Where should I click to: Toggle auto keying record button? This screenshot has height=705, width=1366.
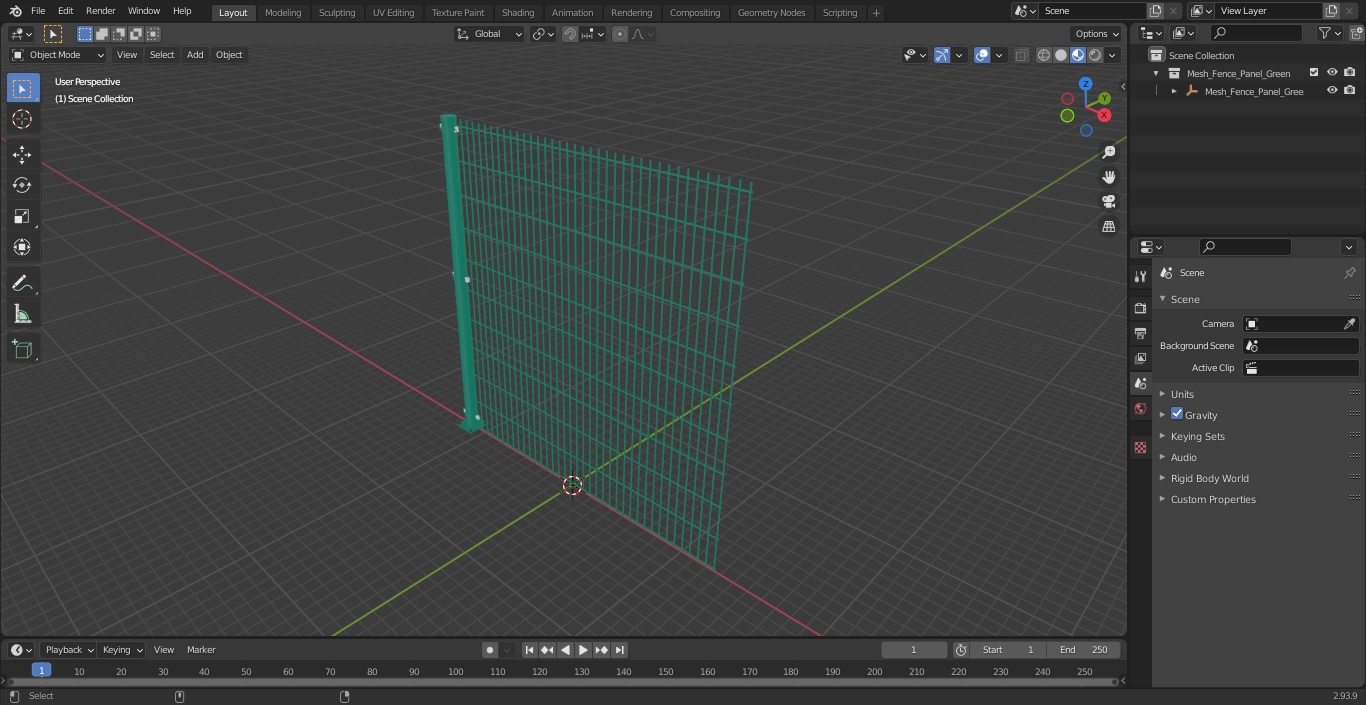click(x=490, y=650)
